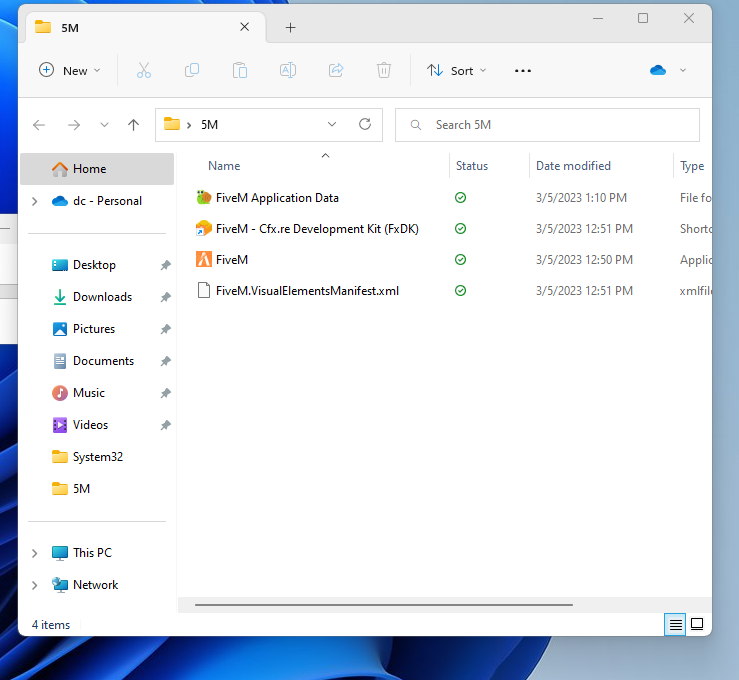
Task: Click the Copy icon in toolbar
Action: click(x=192, y=70)
